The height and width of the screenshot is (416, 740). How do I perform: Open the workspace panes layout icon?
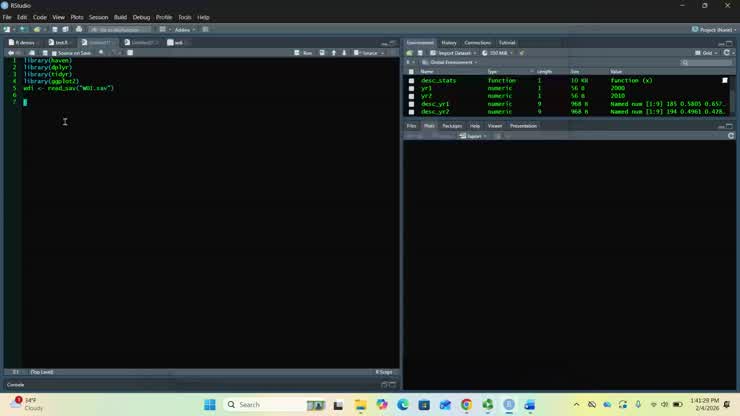163,29
